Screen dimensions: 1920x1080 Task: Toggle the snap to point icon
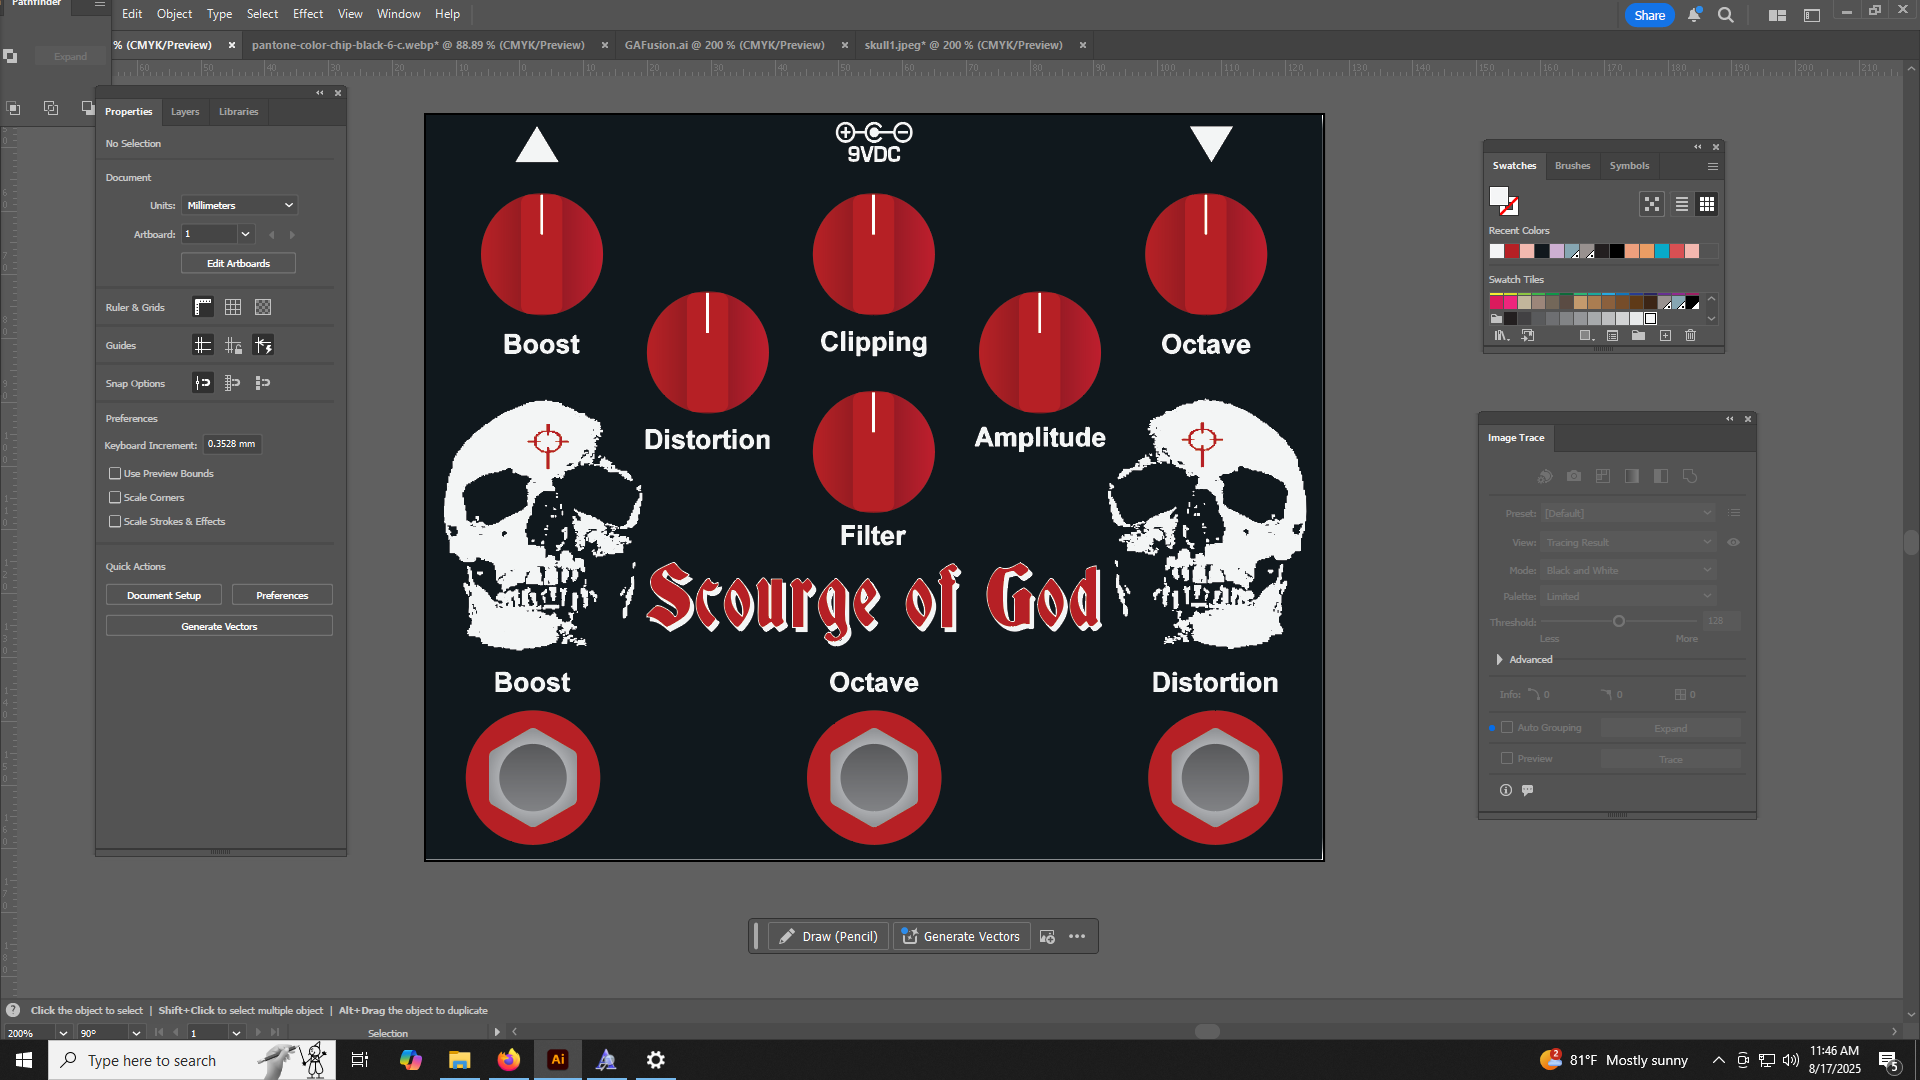(203, 383)
